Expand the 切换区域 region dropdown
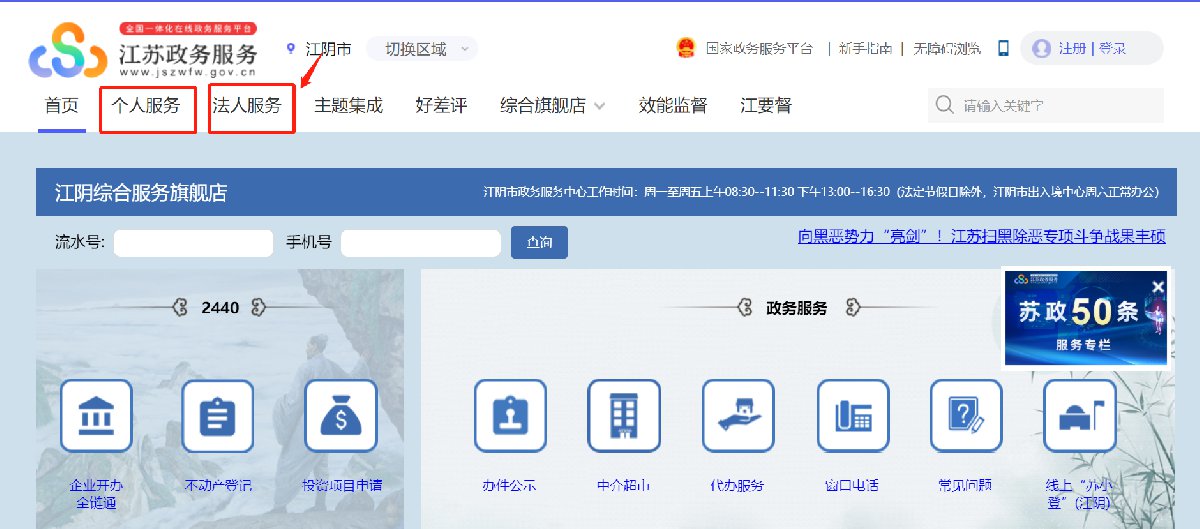Screen dimensions: 1200x529 [x=422, y=48]
